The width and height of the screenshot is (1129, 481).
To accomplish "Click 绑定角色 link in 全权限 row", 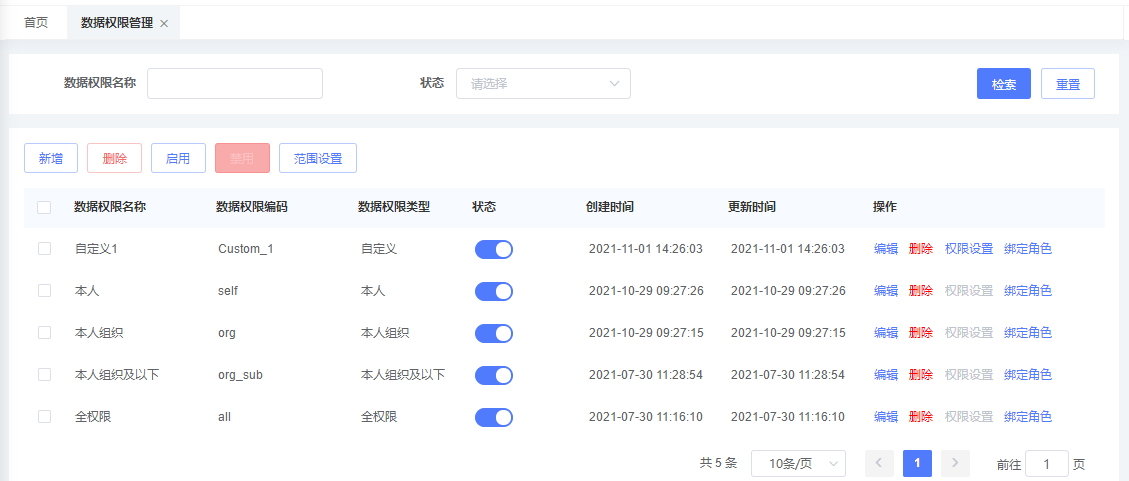I will coord(1027,417).
